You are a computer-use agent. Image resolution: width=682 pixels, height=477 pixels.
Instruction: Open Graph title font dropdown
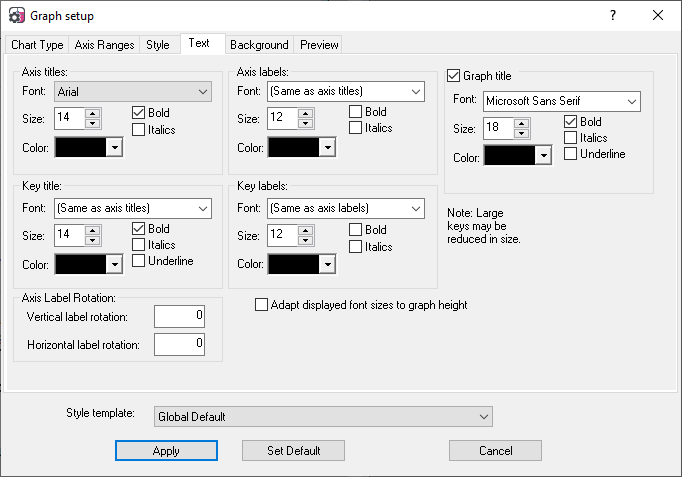click(x=562, y=101)
